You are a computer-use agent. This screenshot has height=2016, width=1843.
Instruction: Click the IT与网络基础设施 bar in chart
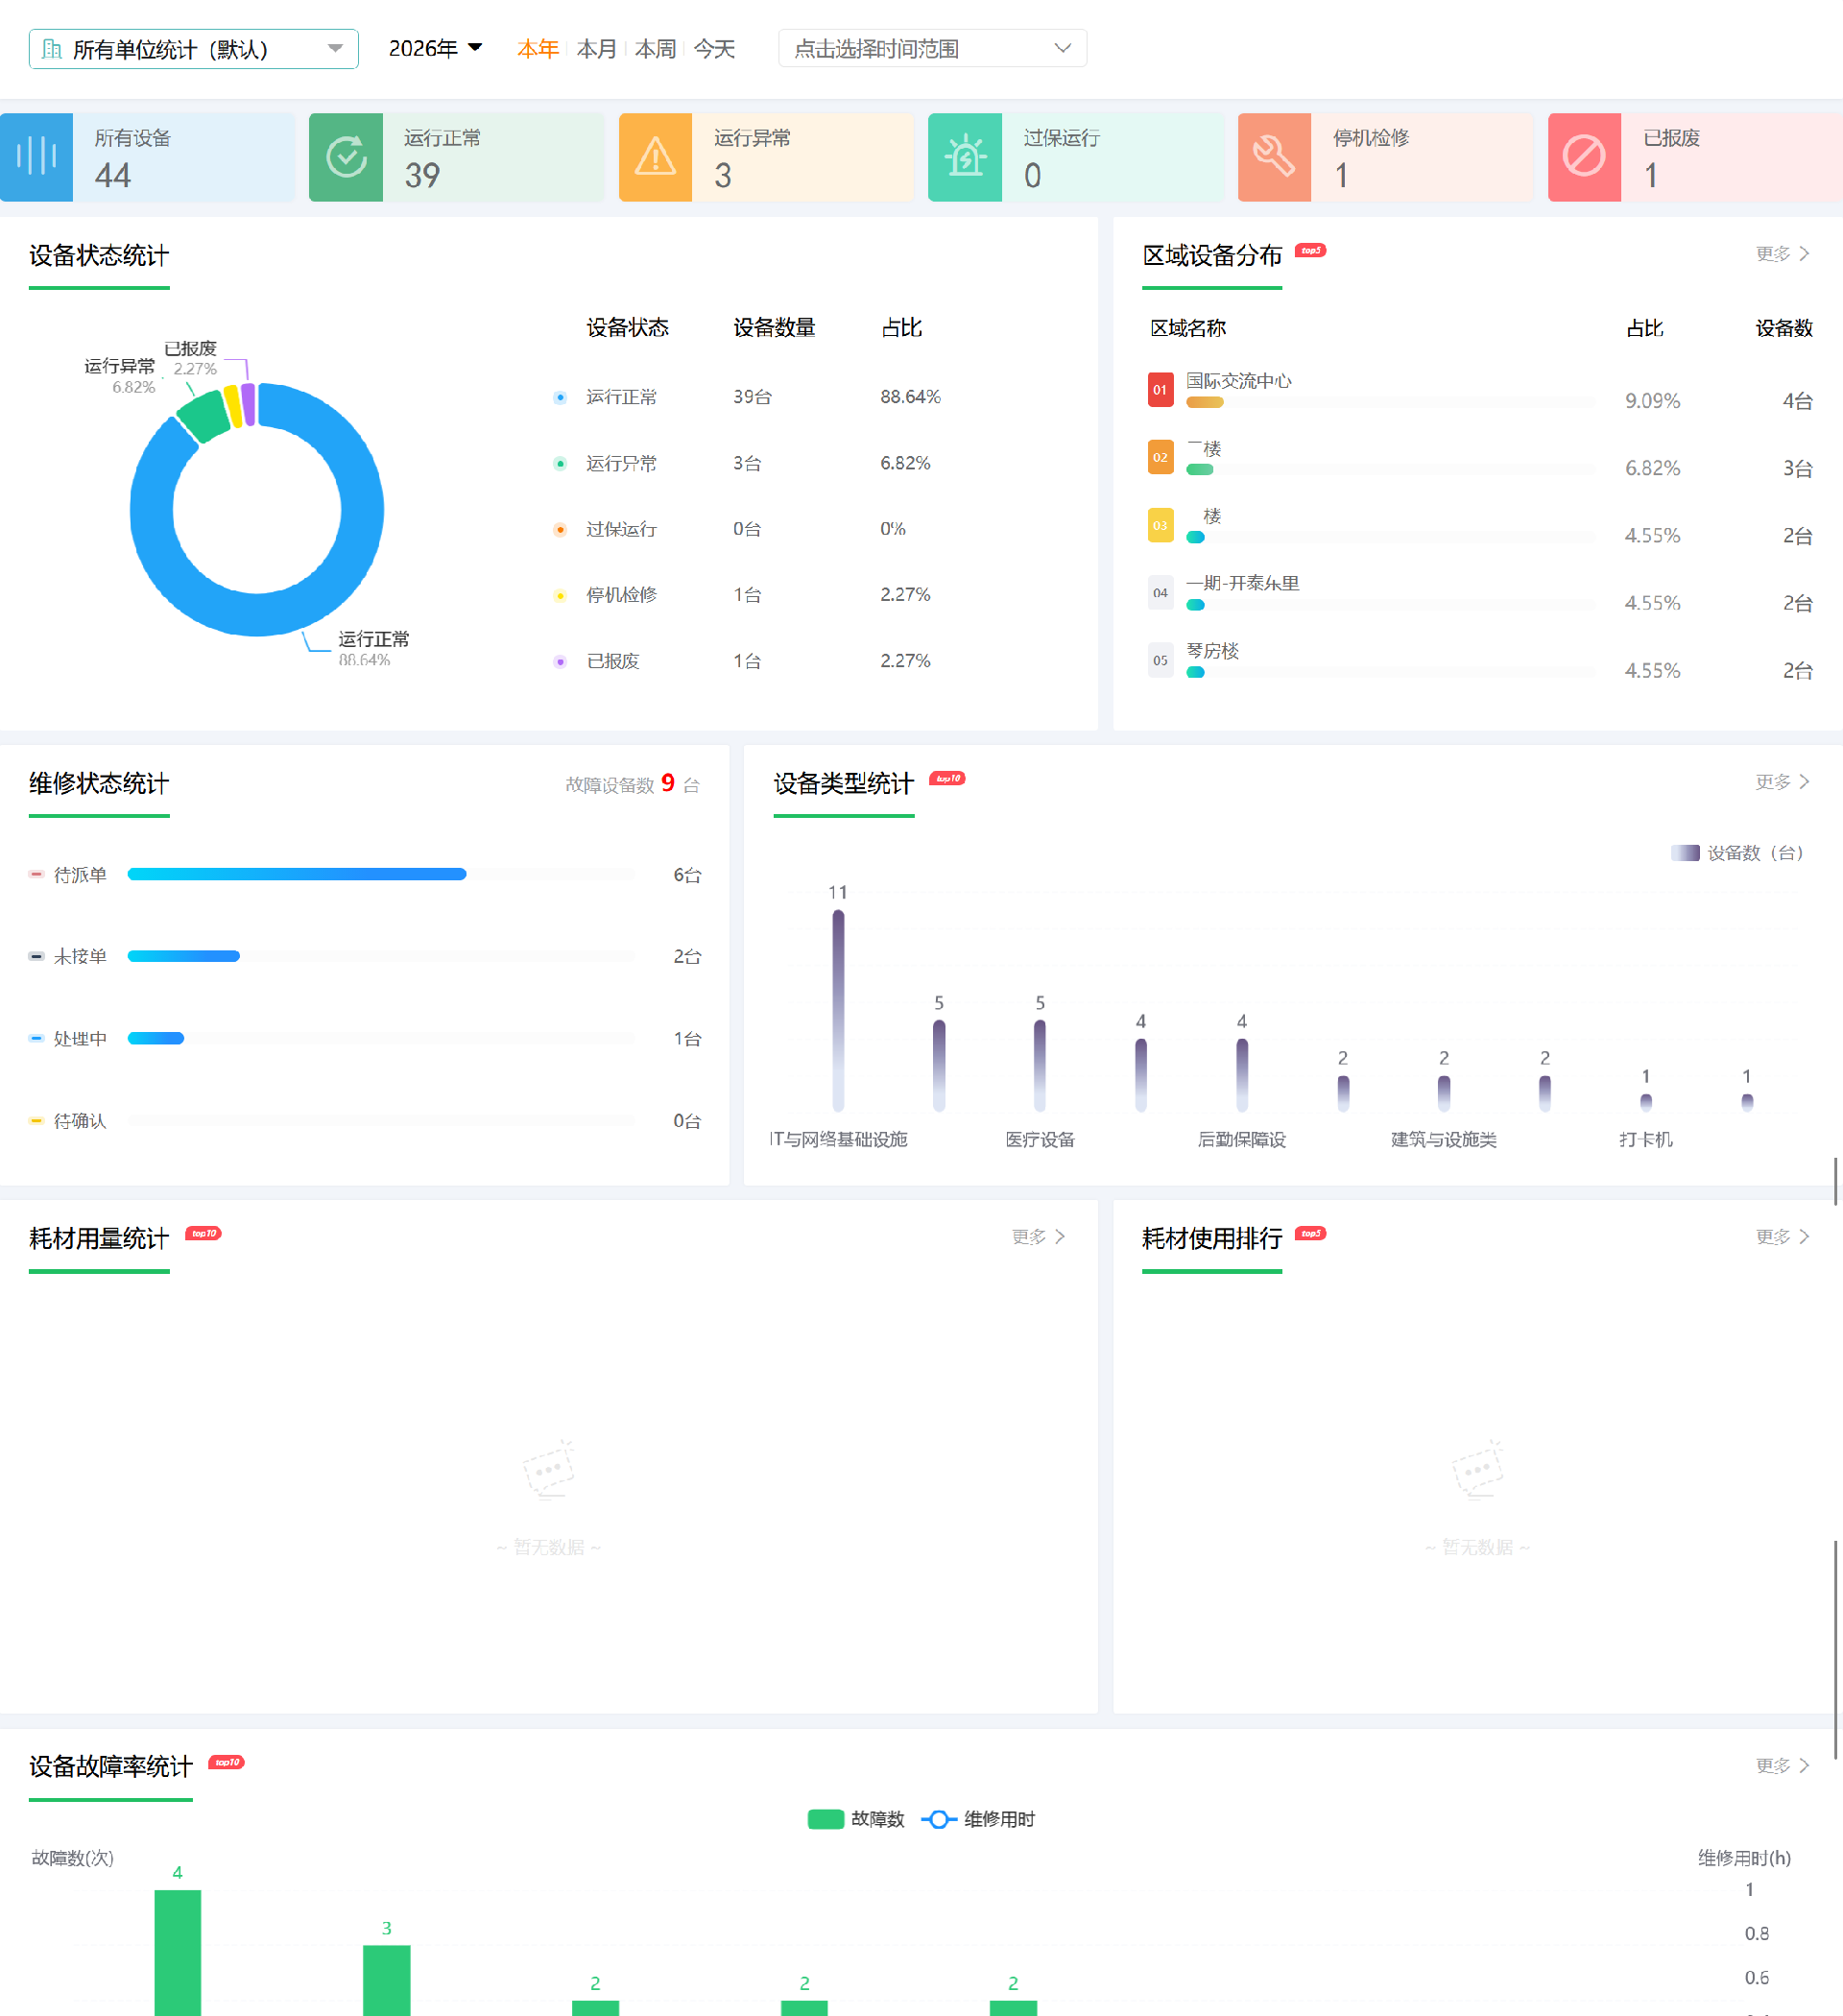coord(838,1010)
